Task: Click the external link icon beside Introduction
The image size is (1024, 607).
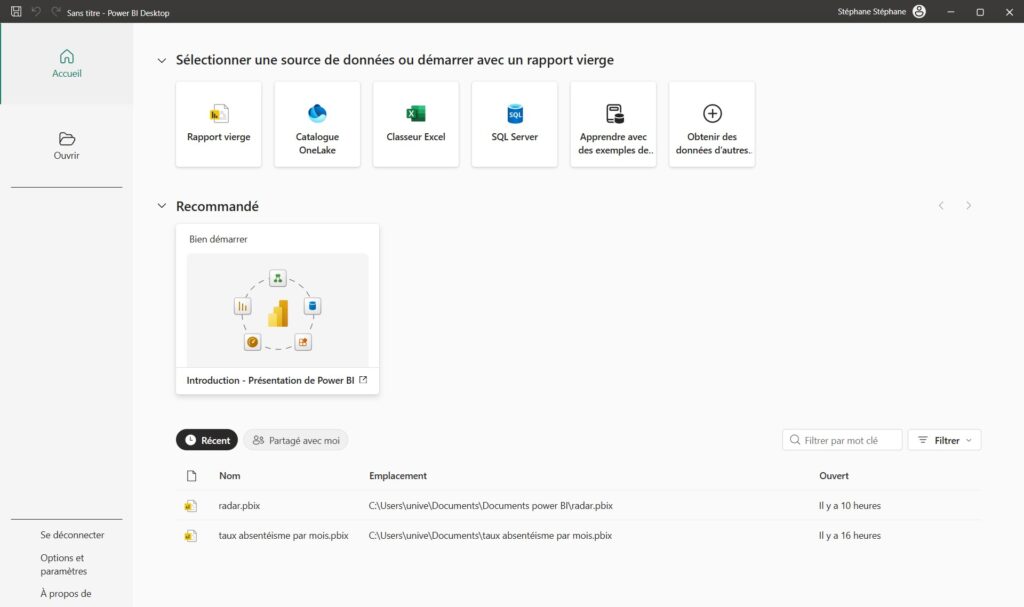Action: pos(363,380)
